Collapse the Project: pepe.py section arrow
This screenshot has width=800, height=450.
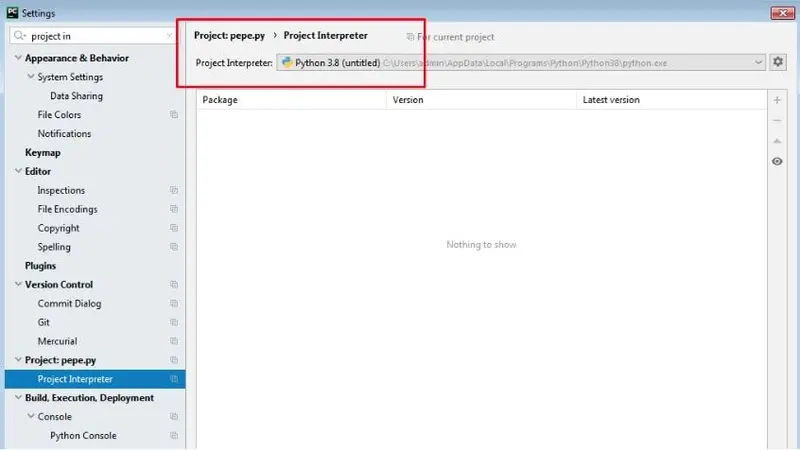click(18, 360)
